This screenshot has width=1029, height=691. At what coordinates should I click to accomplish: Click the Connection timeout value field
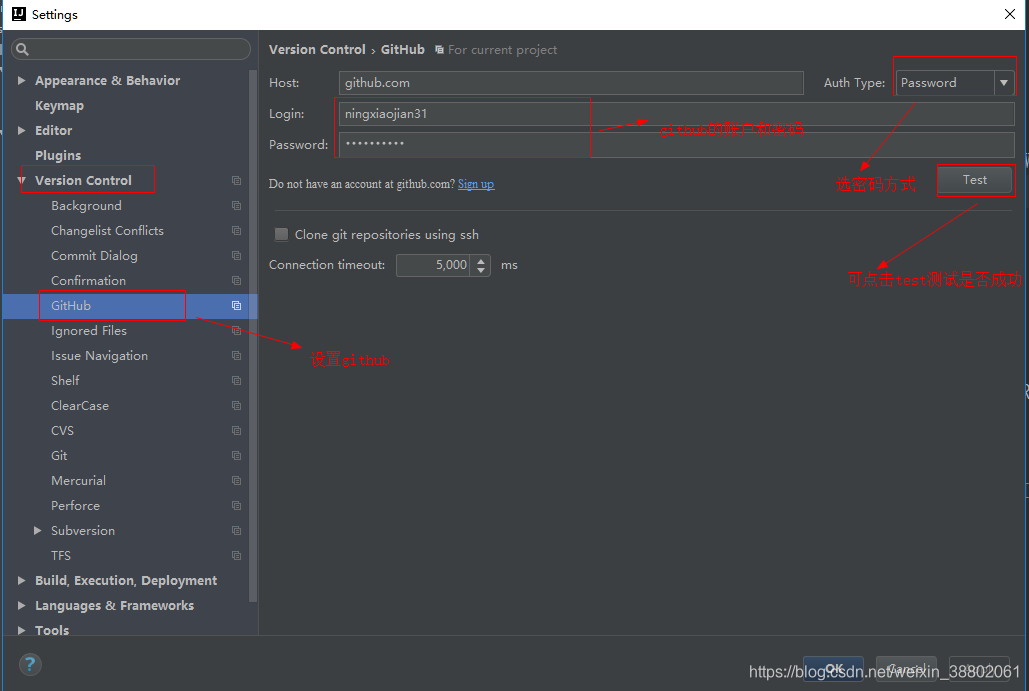point(433,265)
